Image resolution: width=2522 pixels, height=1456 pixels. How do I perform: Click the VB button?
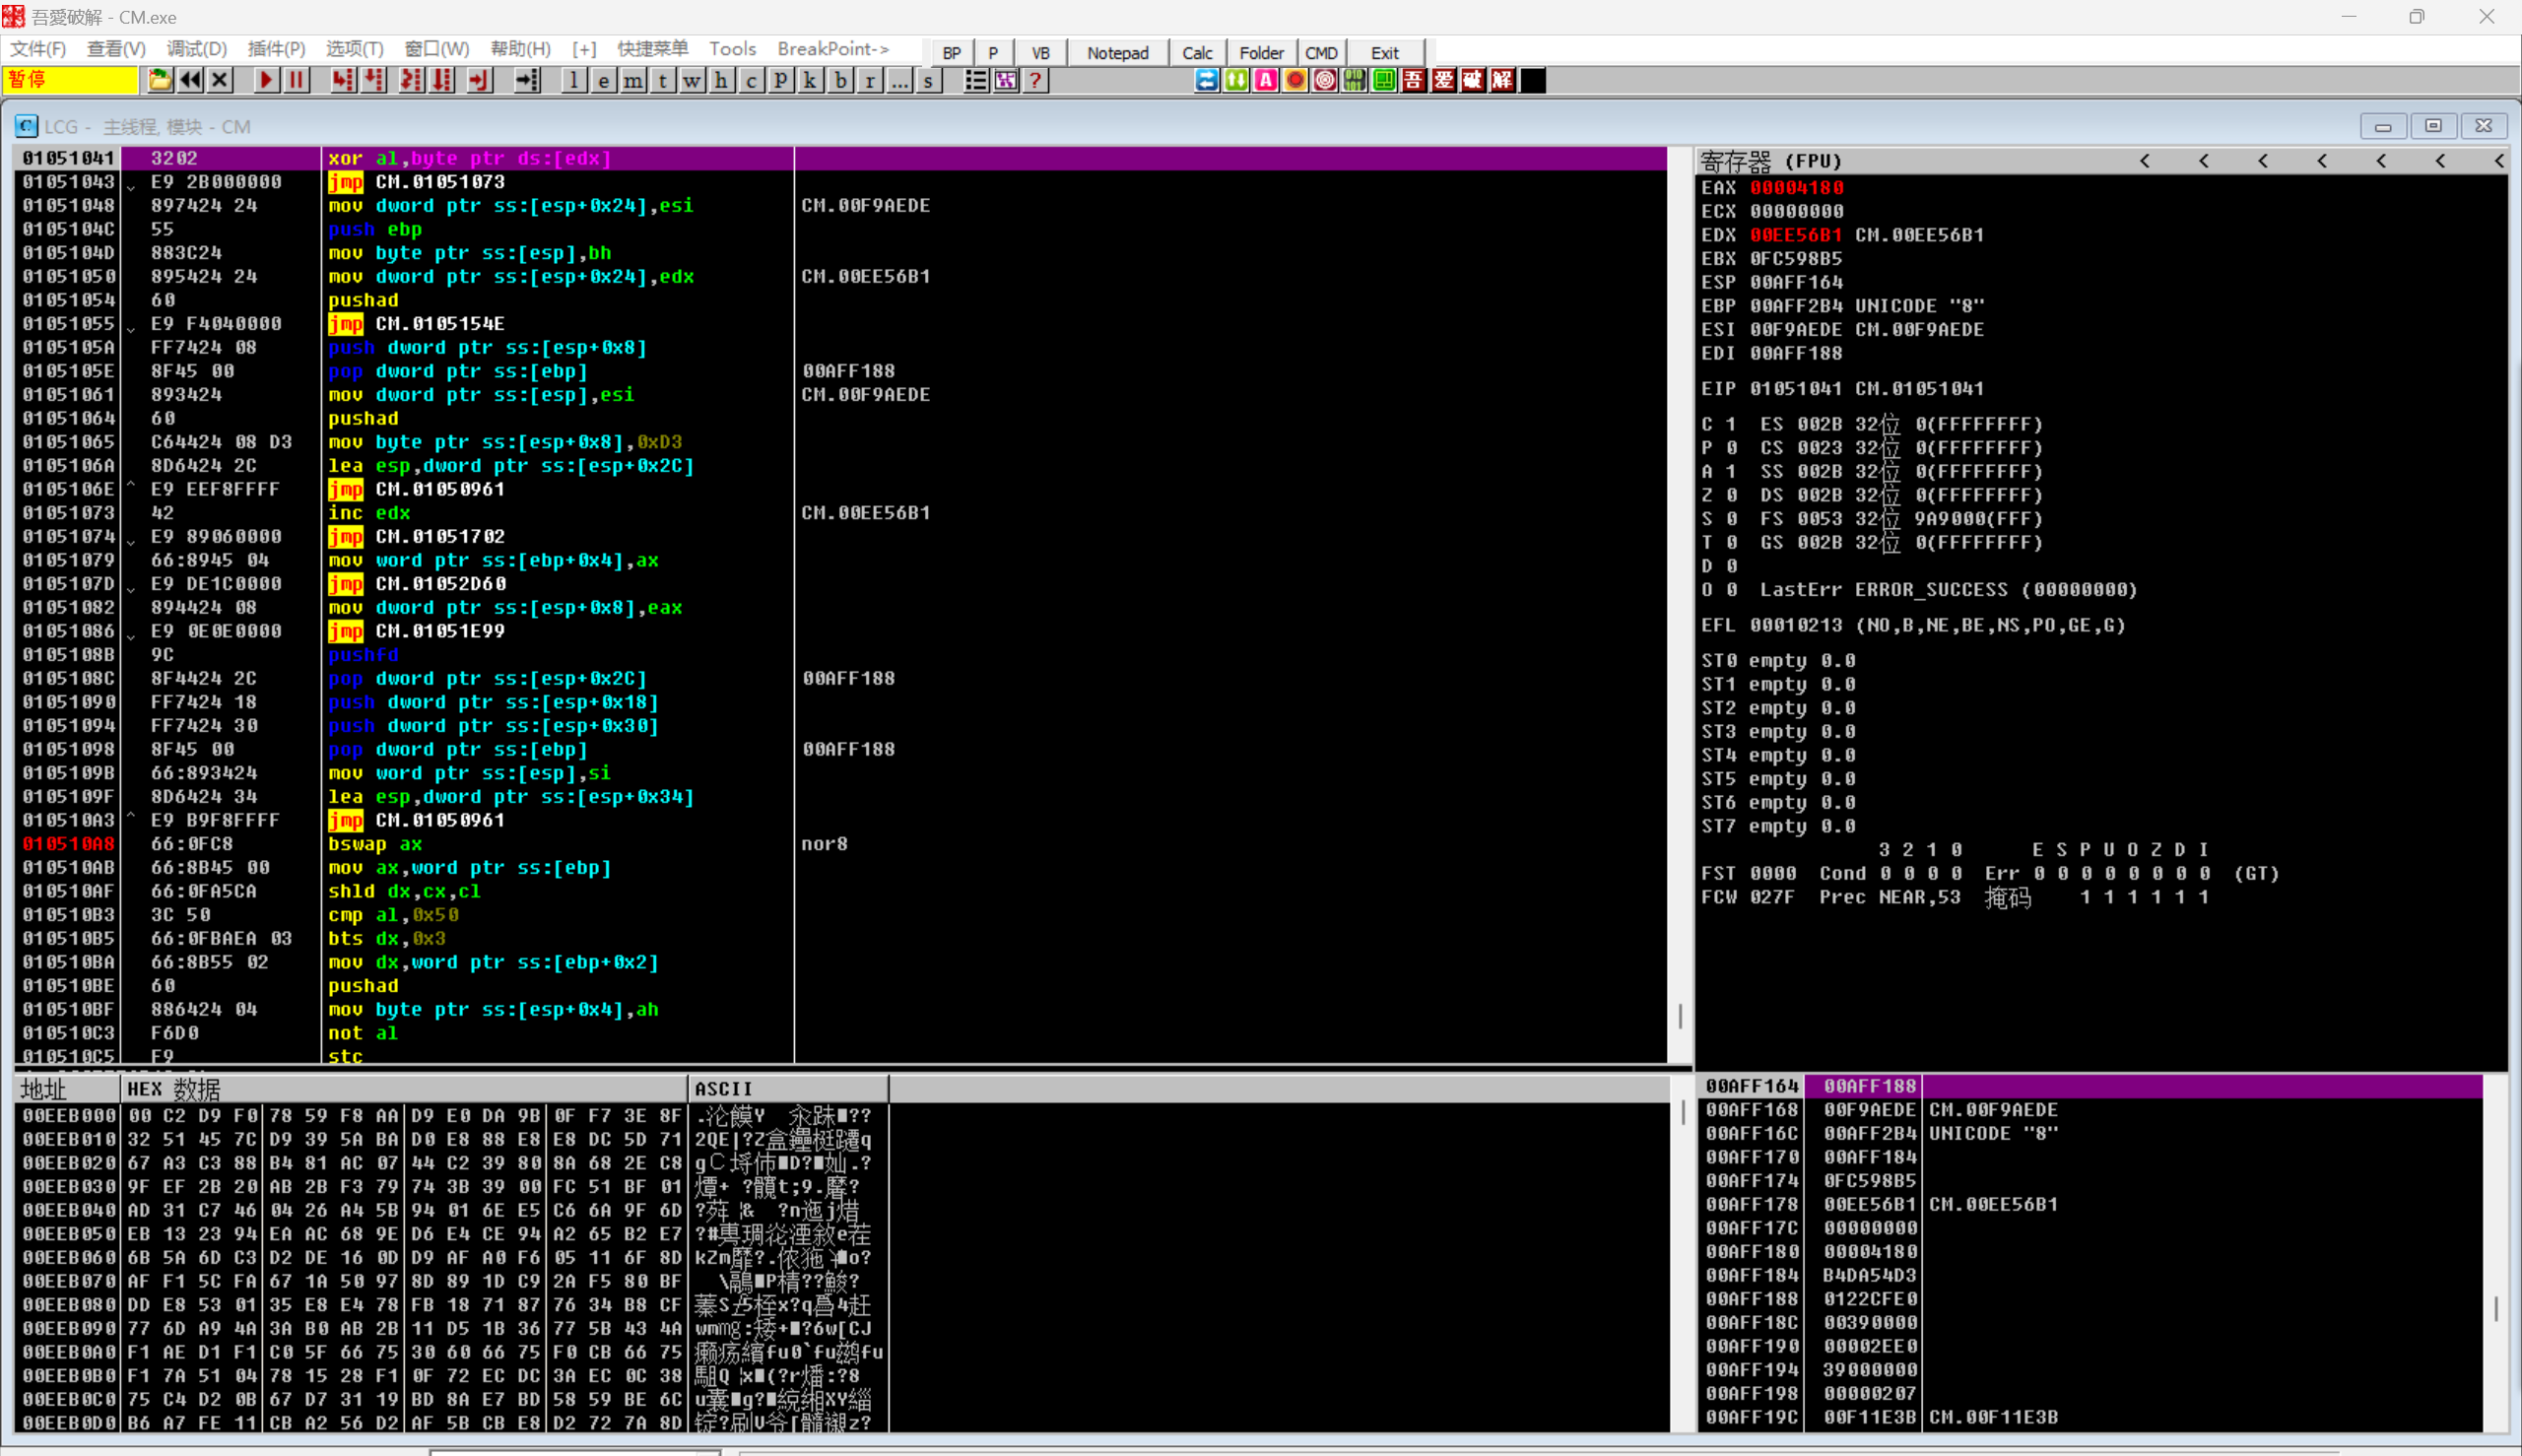(1040, 53)
